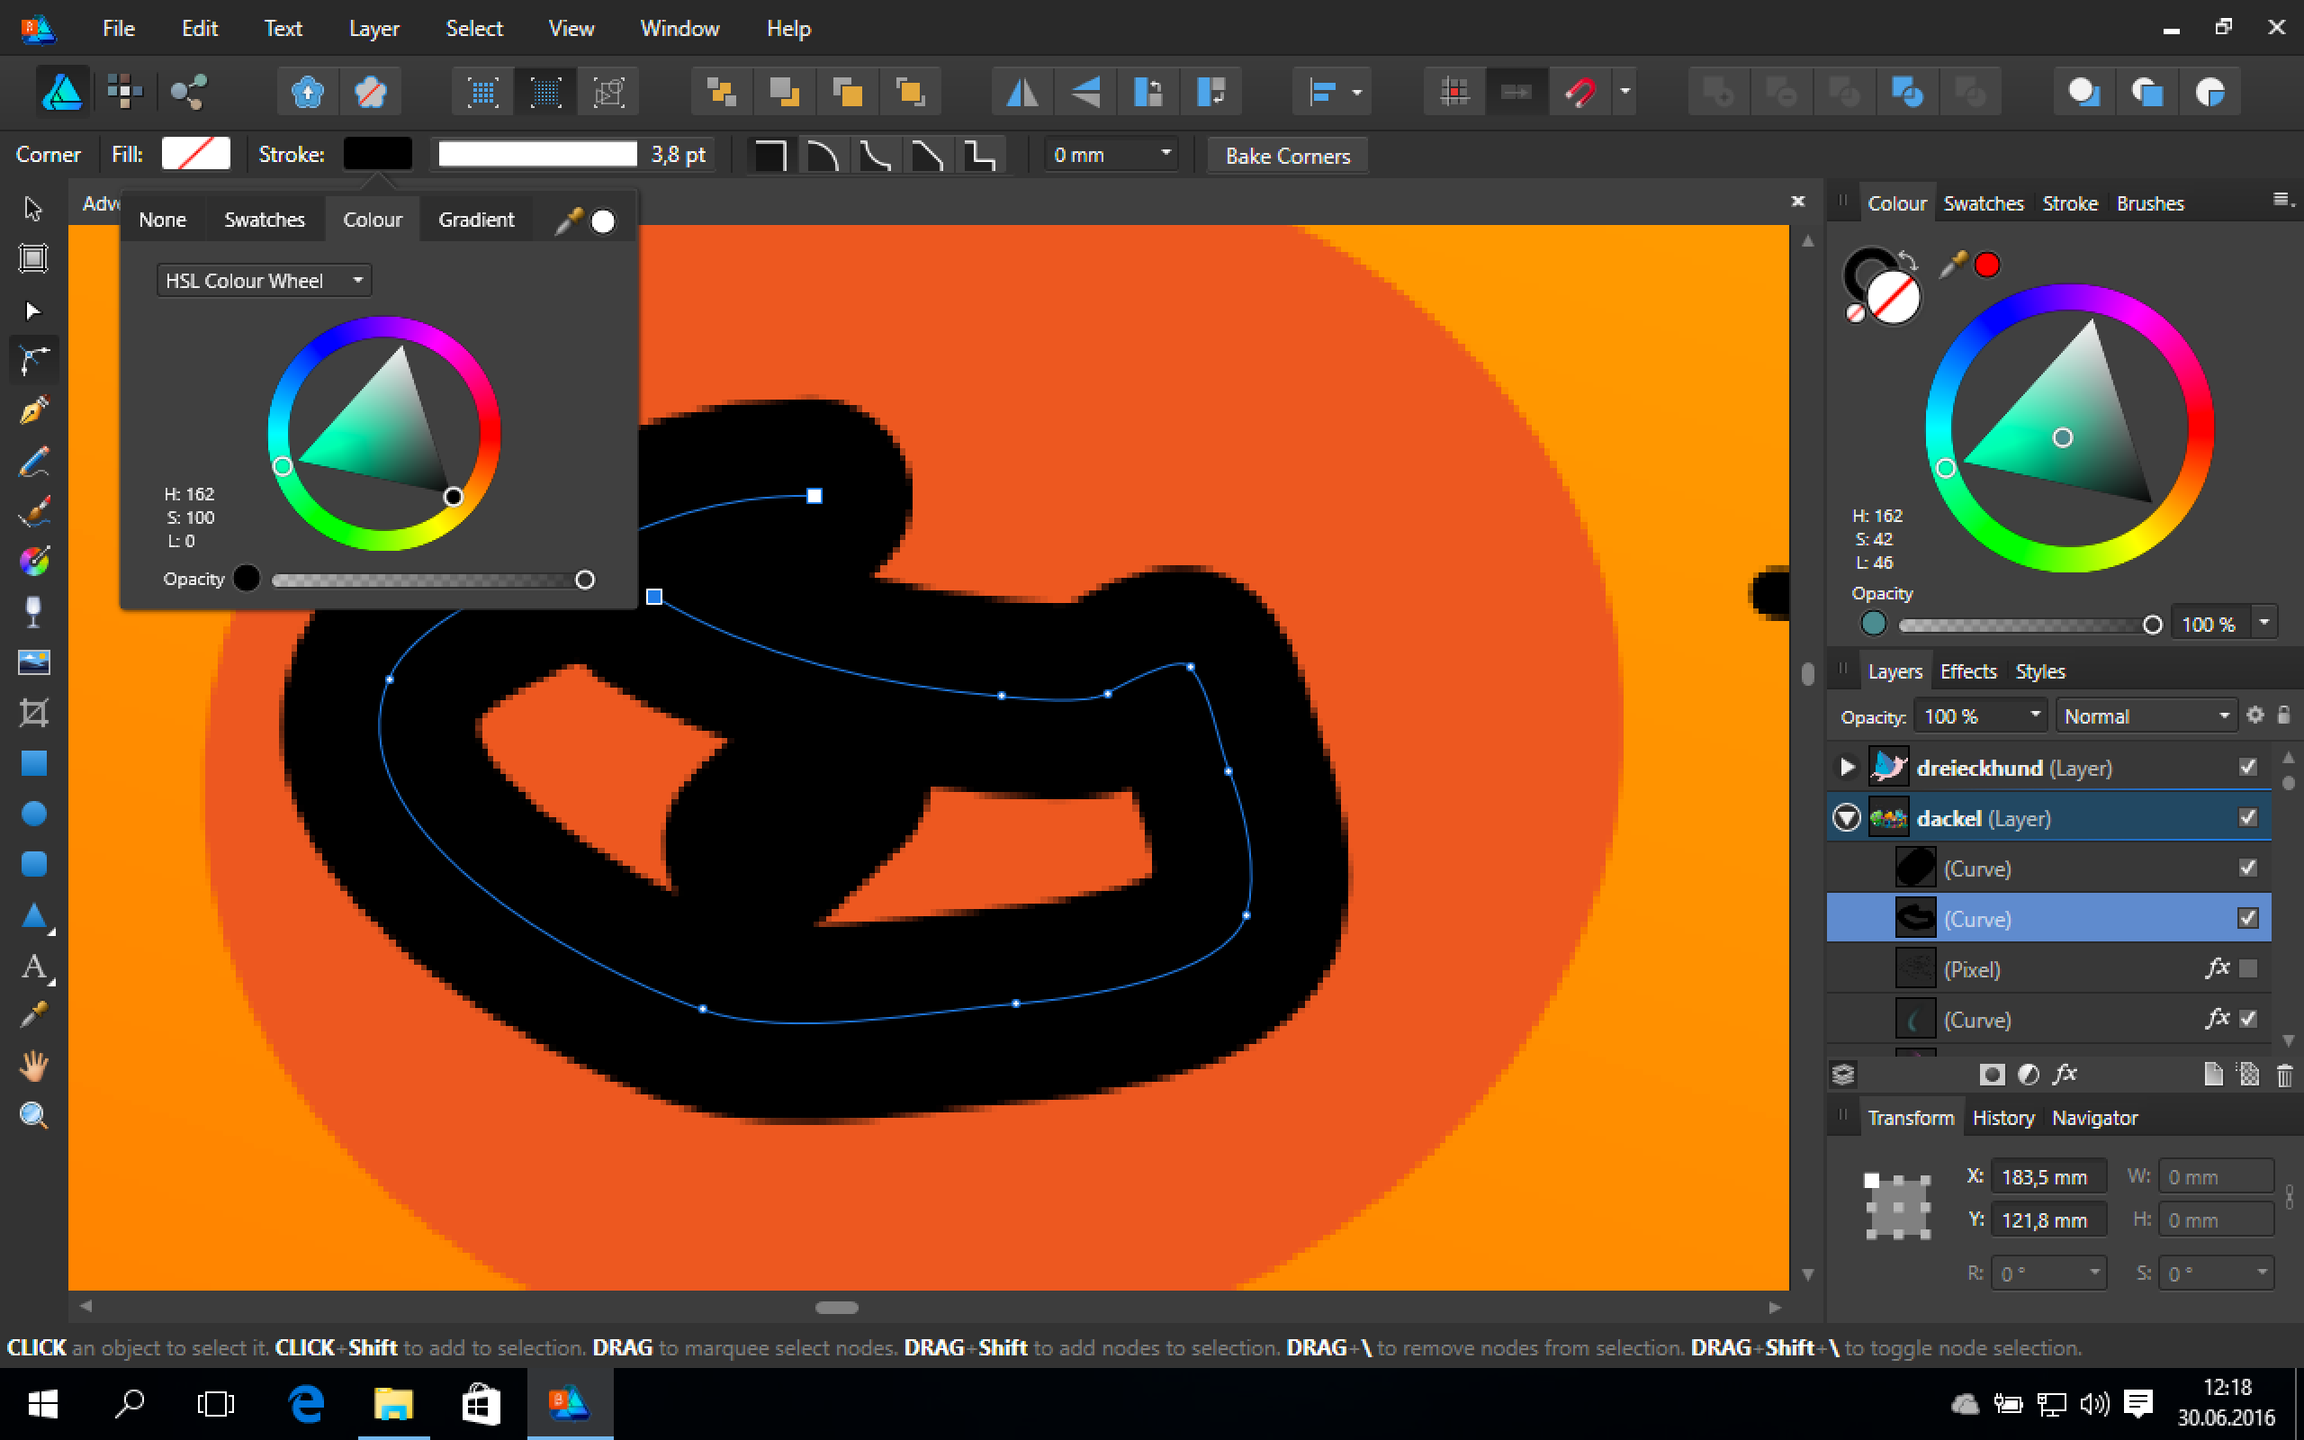Select the Colour Picker tool in toolbox
2304x1440 pixels.
tap(33, 1016)
